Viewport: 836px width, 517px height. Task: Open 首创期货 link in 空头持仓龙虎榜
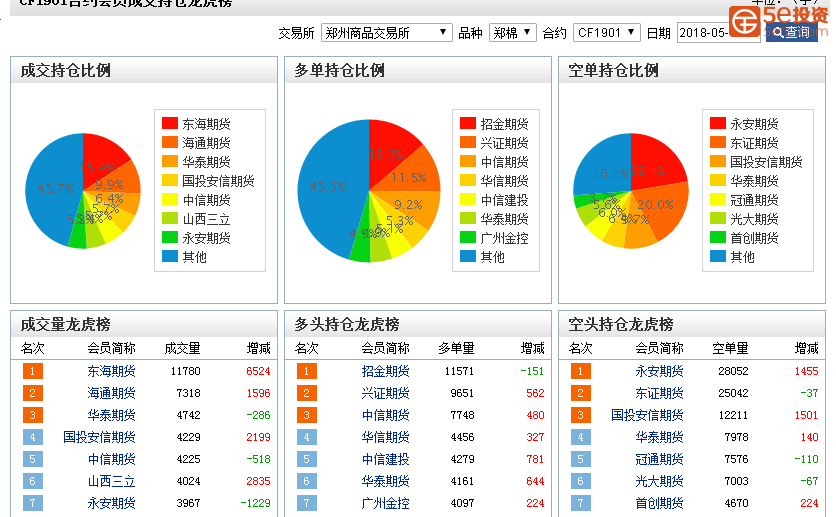point(660,503)
